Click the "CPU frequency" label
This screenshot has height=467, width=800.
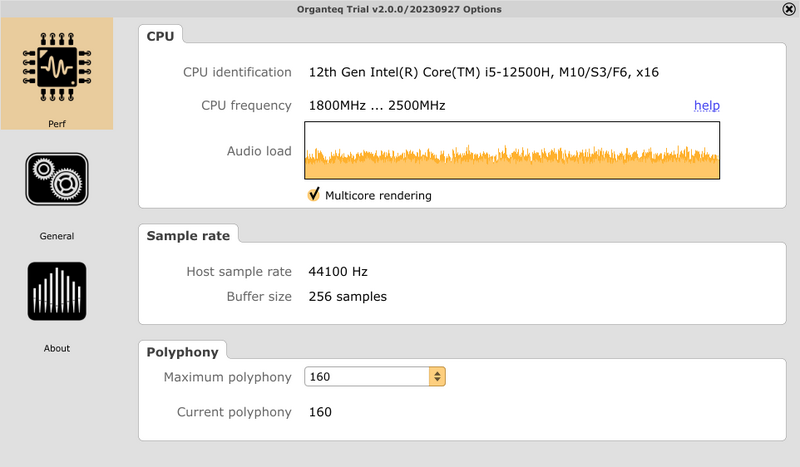click(x=246, y=105)
